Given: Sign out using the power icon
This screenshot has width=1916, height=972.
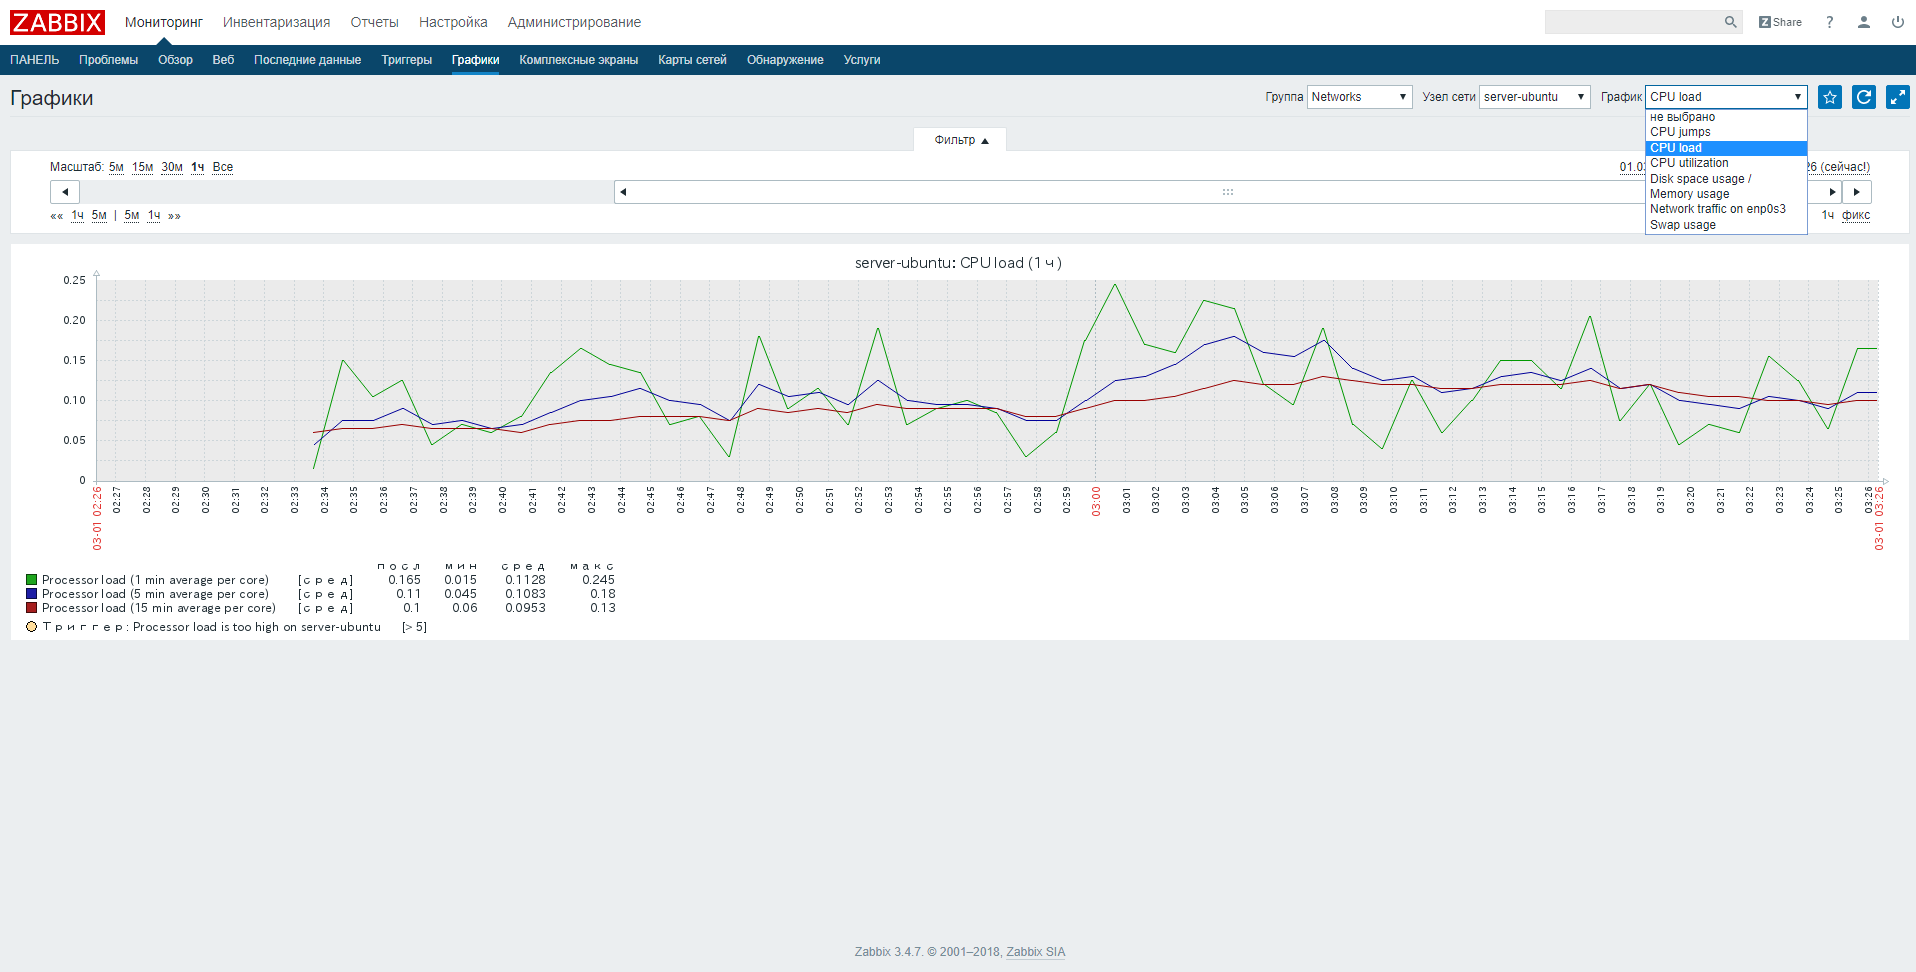Looking at the screenshot, I should [x=1897, y=21].
